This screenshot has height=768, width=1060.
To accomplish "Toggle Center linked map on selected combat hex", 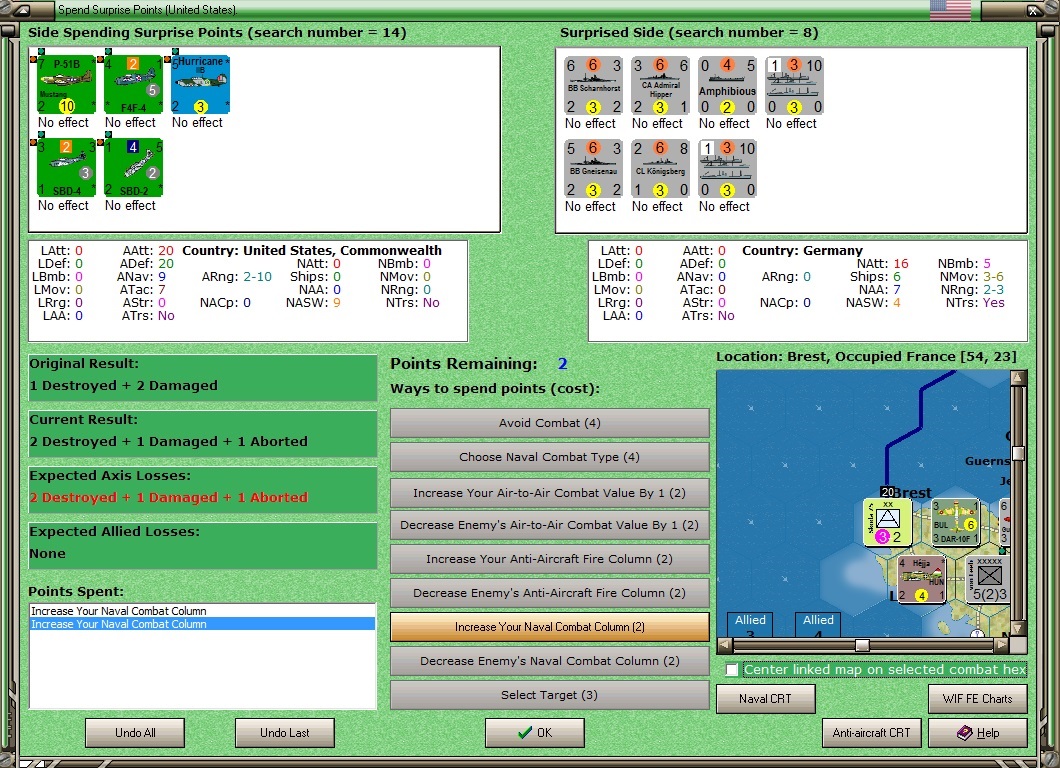I will click(731, 670).
